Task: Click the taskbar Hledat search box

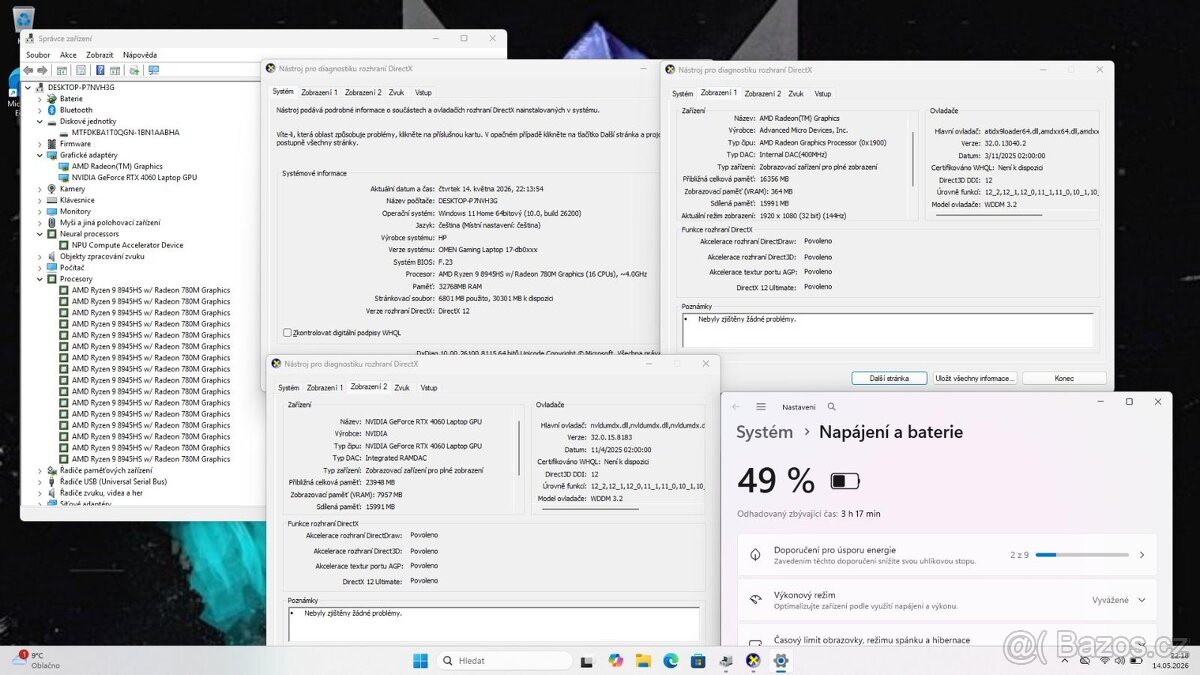Action: pyautogui.click(x=503, y=660)
